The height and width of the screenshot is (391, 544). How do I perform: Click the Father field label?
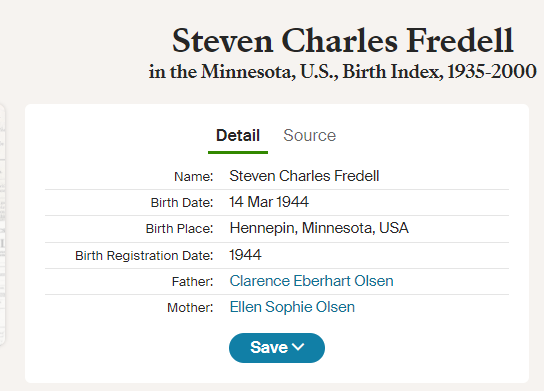point(192,281)
